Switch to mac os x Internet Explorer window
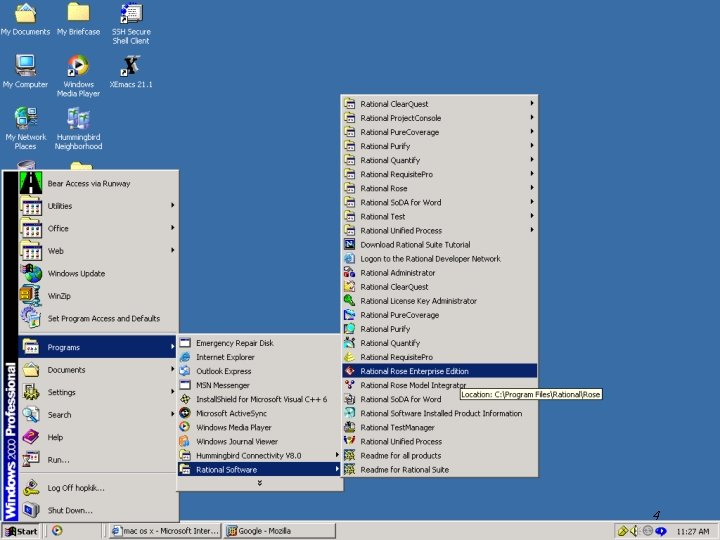The image size is (720, 540). [x=166, y=531]
